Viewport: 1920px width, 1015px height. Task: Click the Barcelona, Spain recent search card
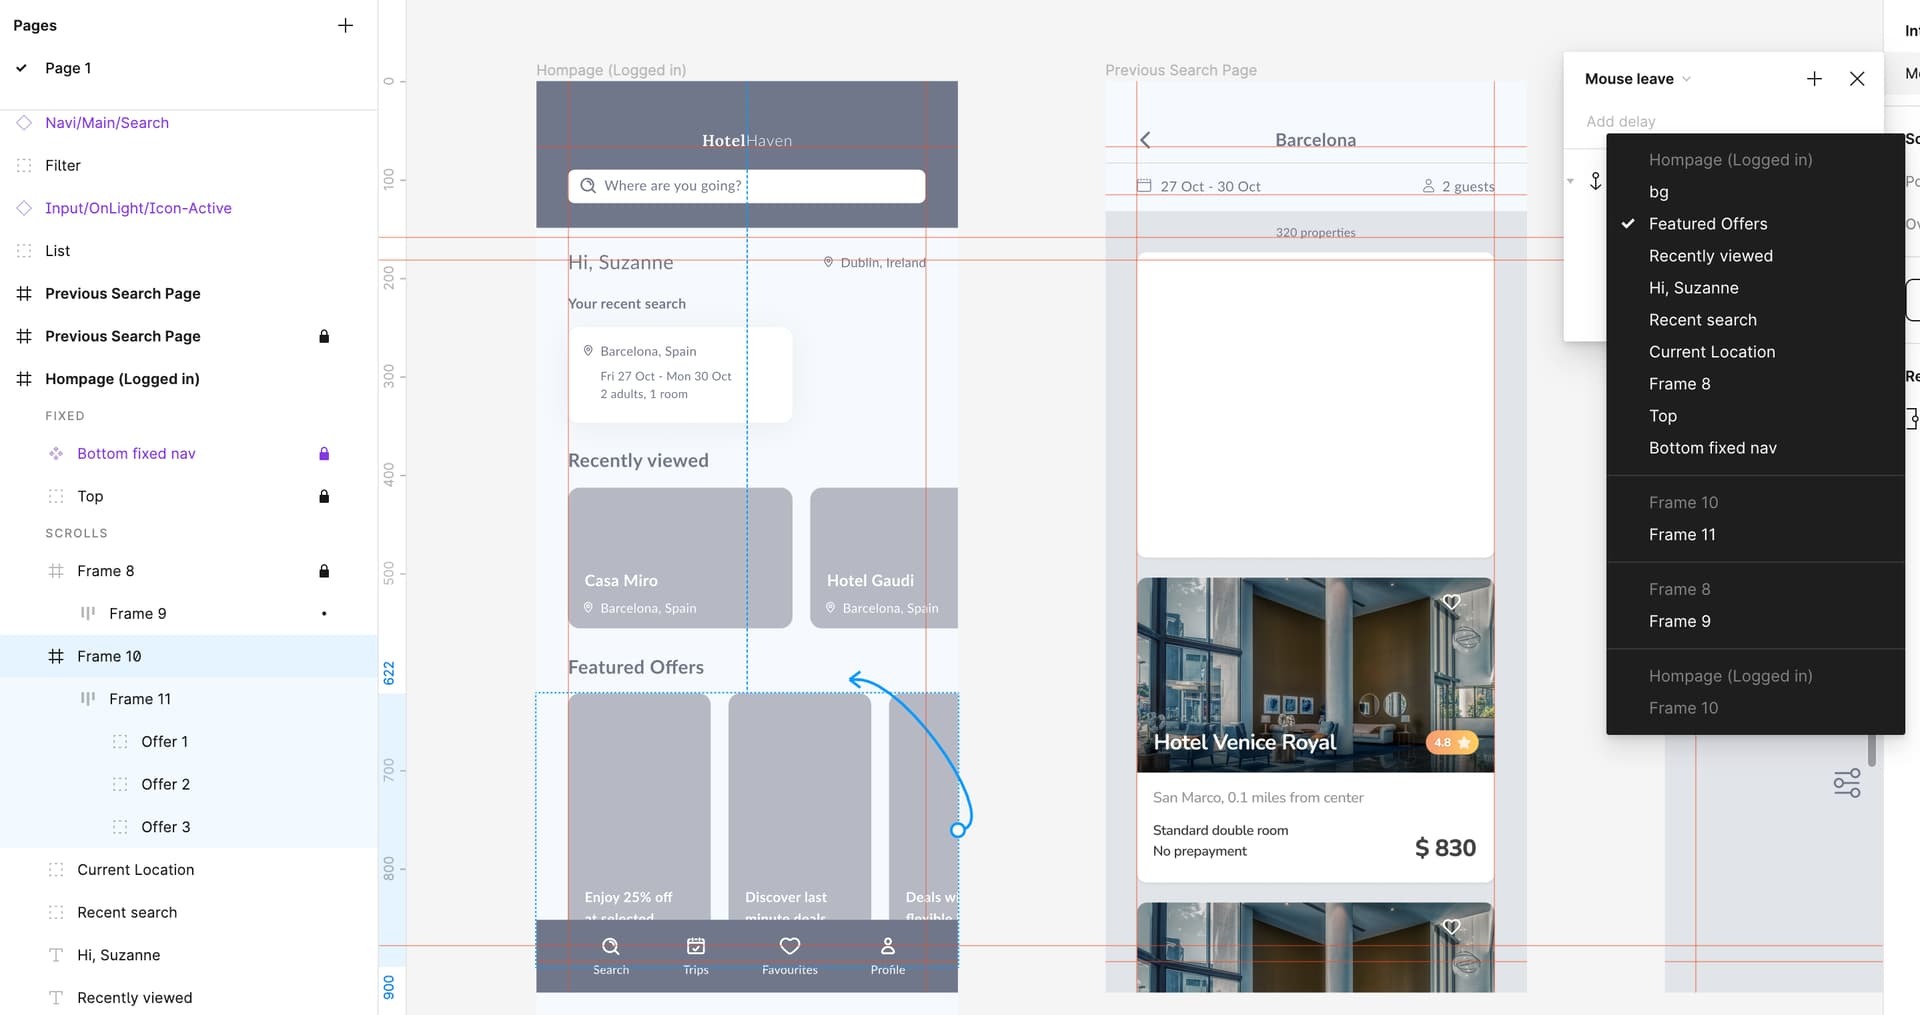[680, 375]
